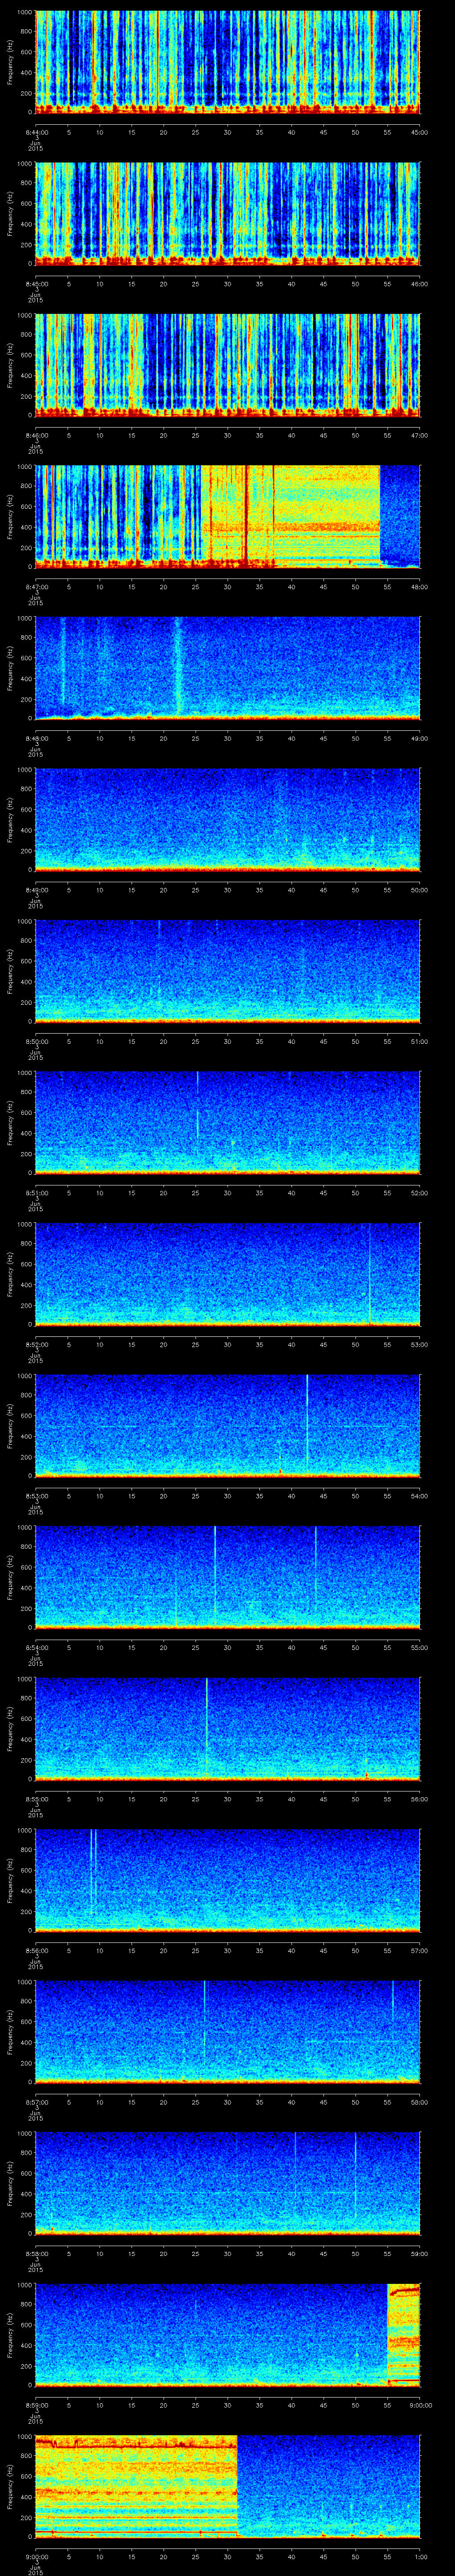Choose the spectrogram panel starting at 8:54:00
This screenshot has width=455, height=2576.
click(227, 1577)
